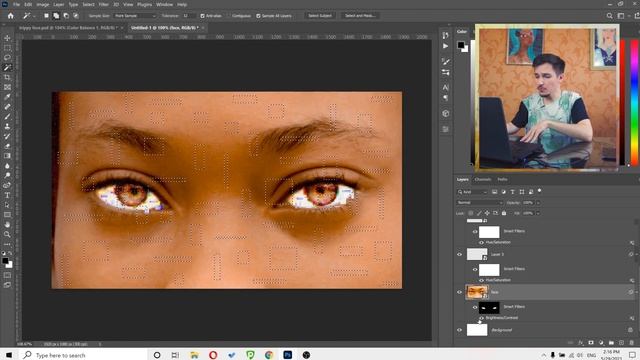Toggle the Anti-alias checkbox
Image resolution: width=640 pixels, height=360 pixels.
(x=202, y=16)
